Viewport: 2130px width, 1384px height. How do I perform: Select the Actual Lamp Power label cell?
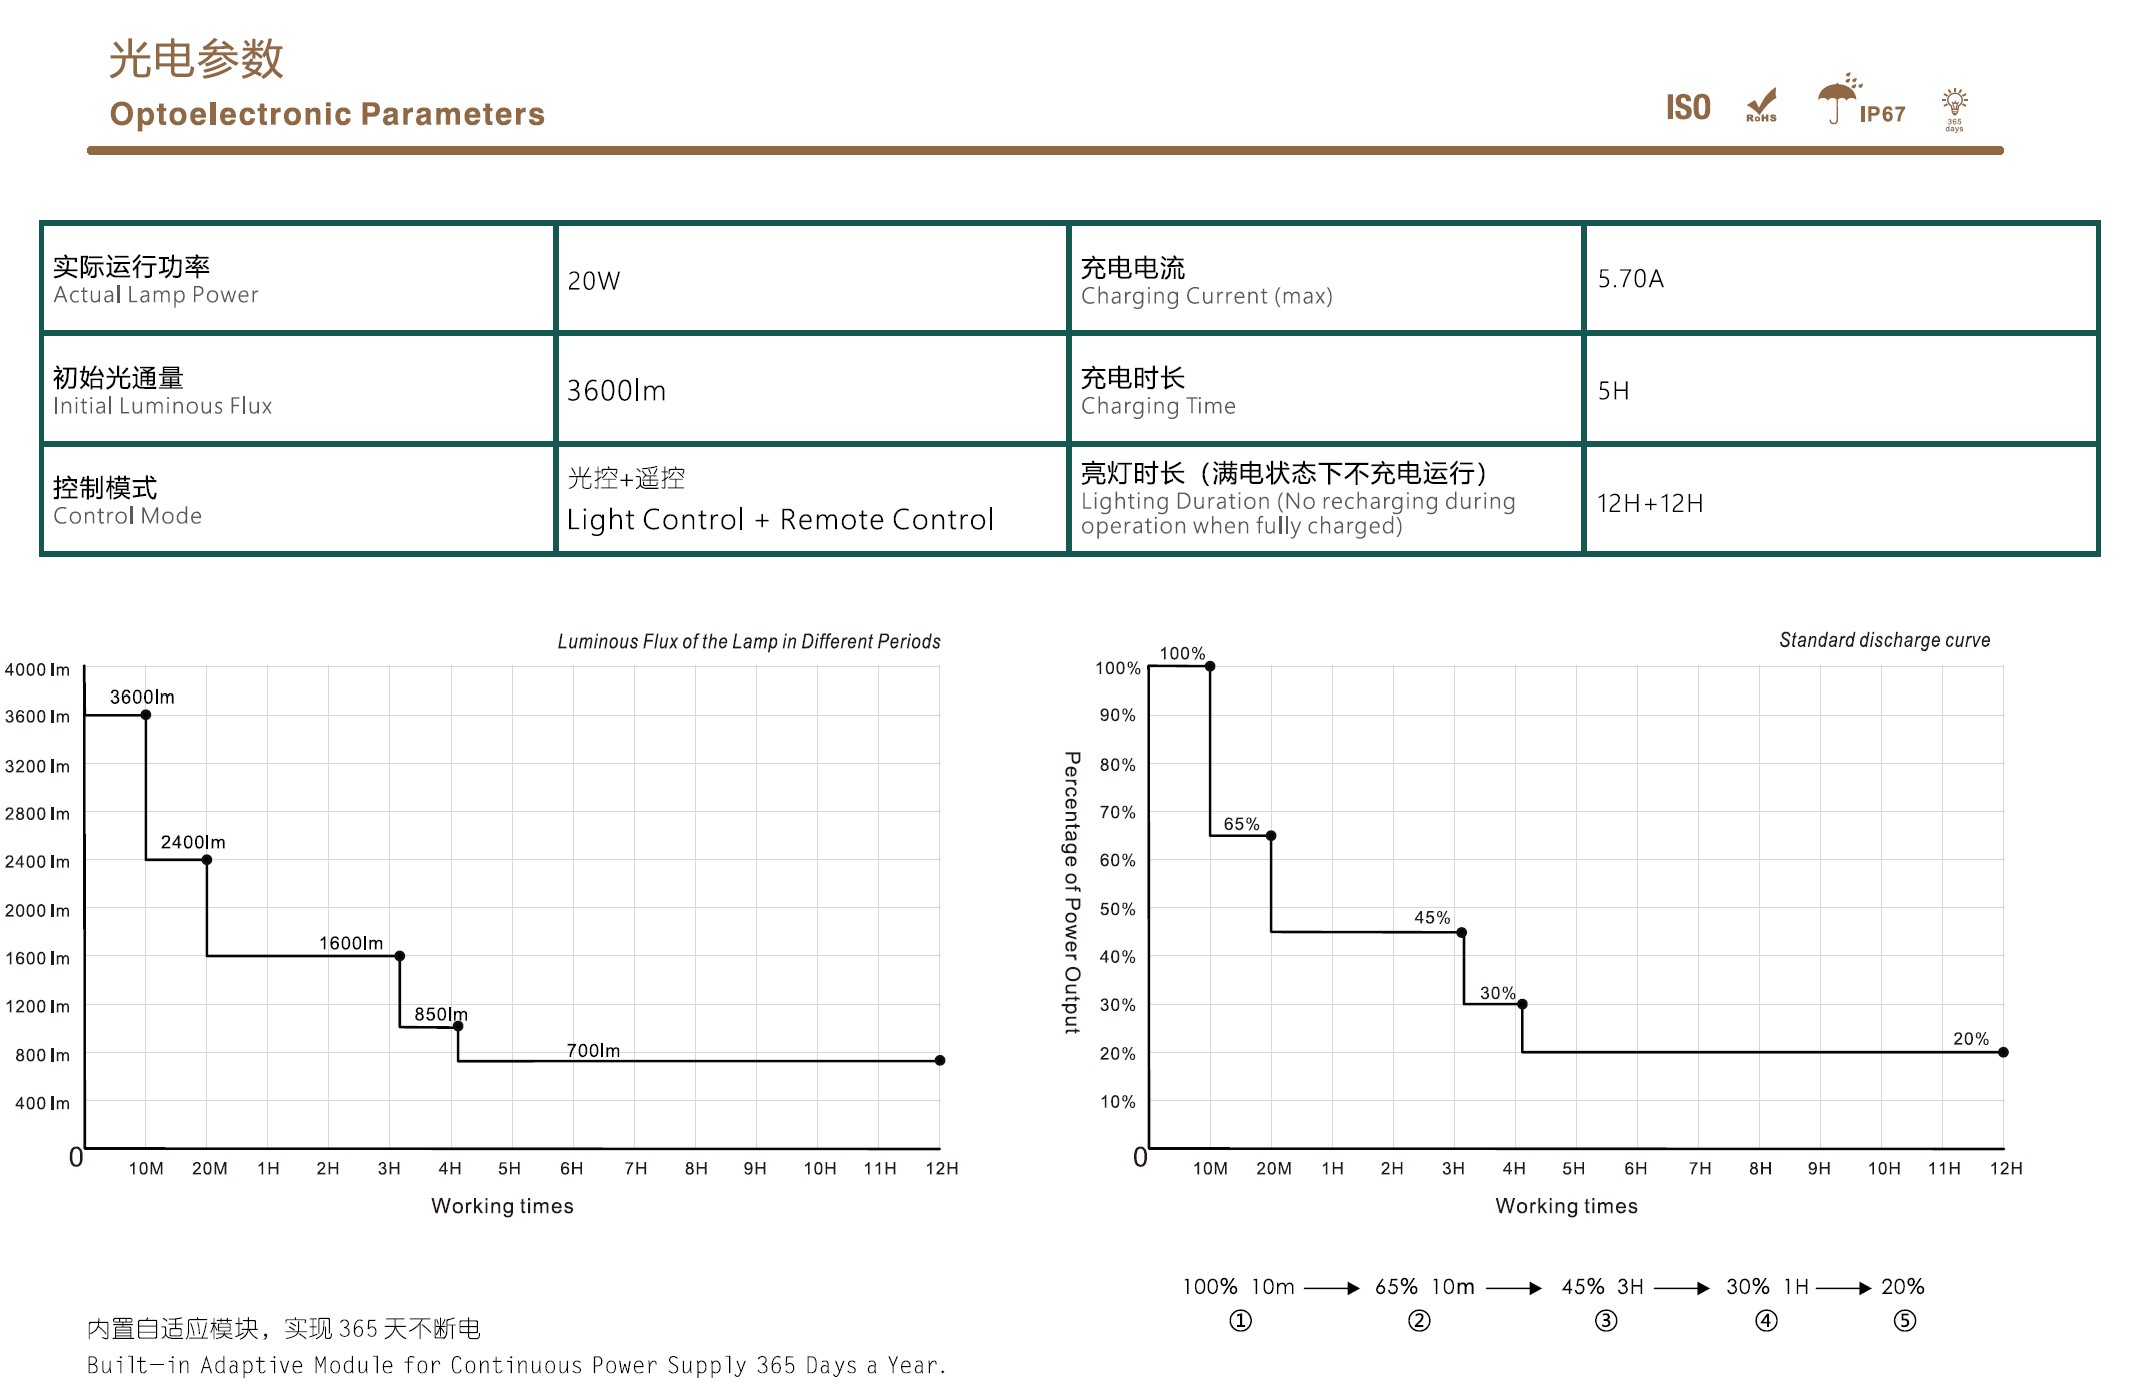(298, 278)
